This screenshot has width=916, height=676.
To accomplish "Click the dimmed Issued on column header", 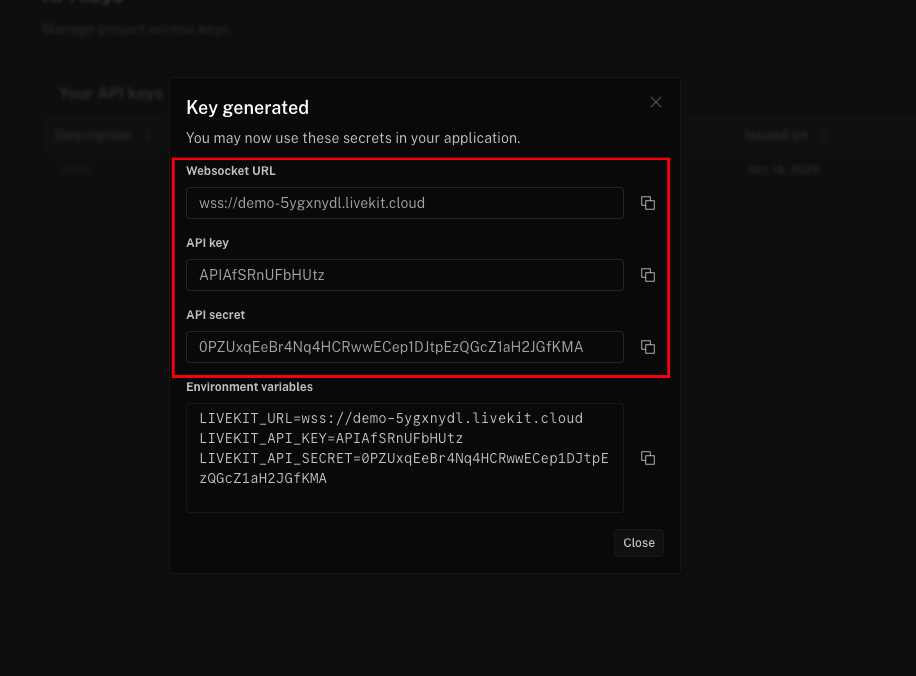I will click(x=776, y=134).
